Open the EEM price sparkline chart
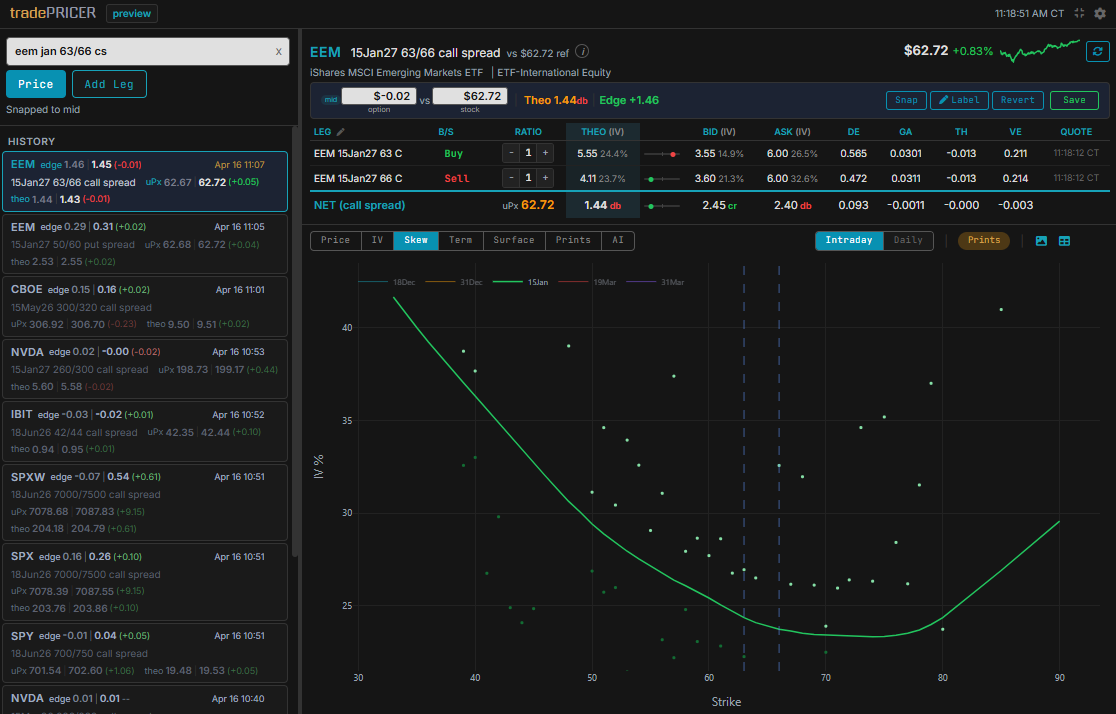 tap(1040, 51)
